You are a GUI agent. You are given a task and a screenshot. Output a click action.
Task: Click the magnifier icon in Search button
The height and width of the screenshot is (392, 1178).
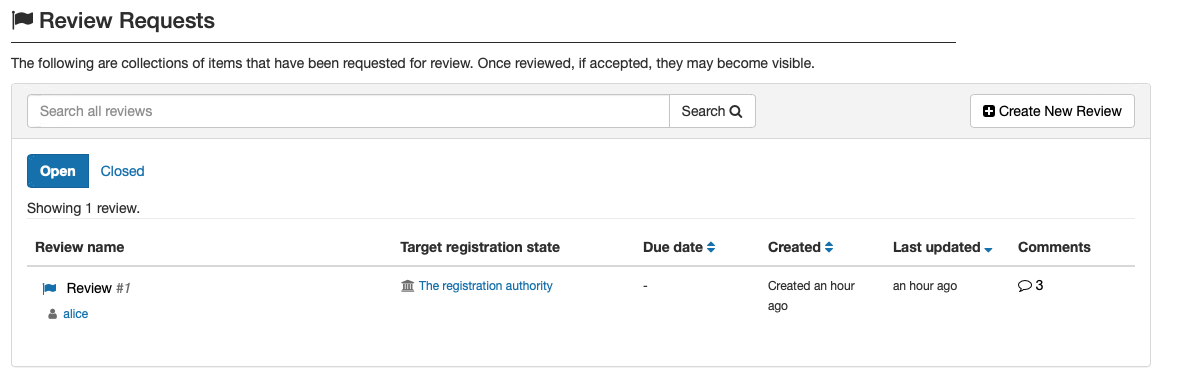pos(736,112)
